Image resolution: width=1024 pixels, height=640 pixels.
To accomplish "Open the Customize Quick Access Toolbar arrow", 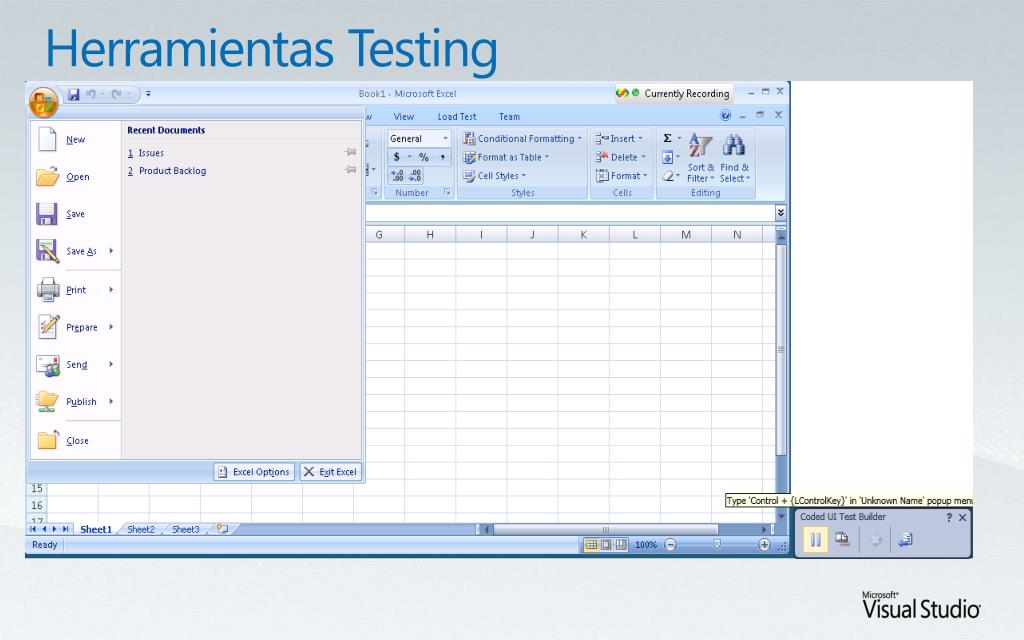I will pos(148,94).
